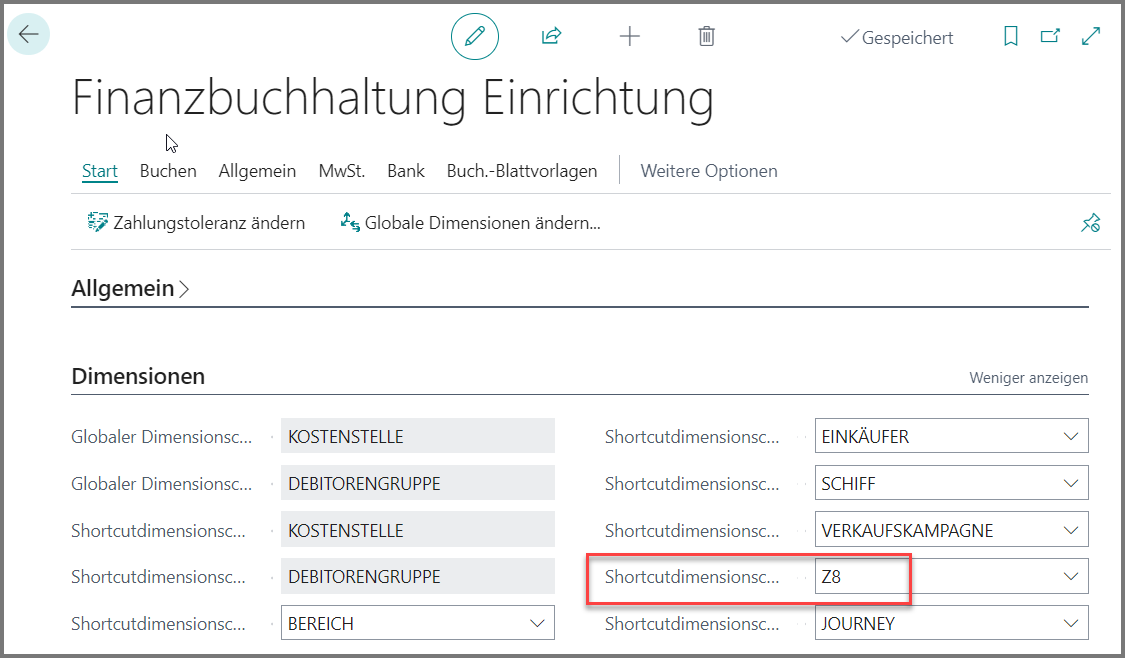Expand the BEREICH dropdown arrow
This screenshot has width=1125, height=658.
(537, 624)
